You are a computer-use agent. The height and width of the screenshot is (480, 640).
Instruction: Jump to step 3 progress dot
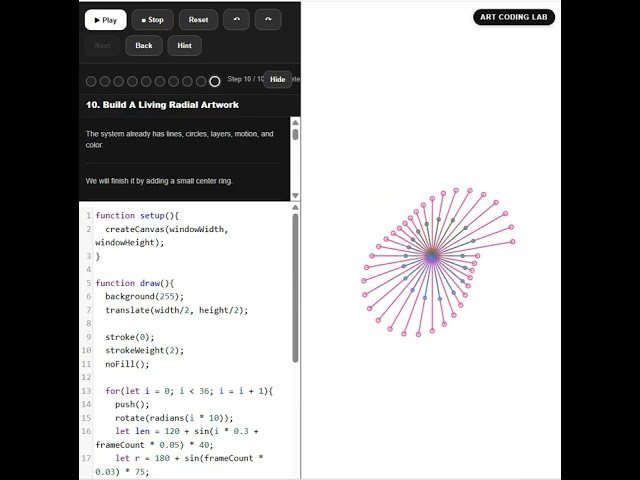tap(118, 81)
